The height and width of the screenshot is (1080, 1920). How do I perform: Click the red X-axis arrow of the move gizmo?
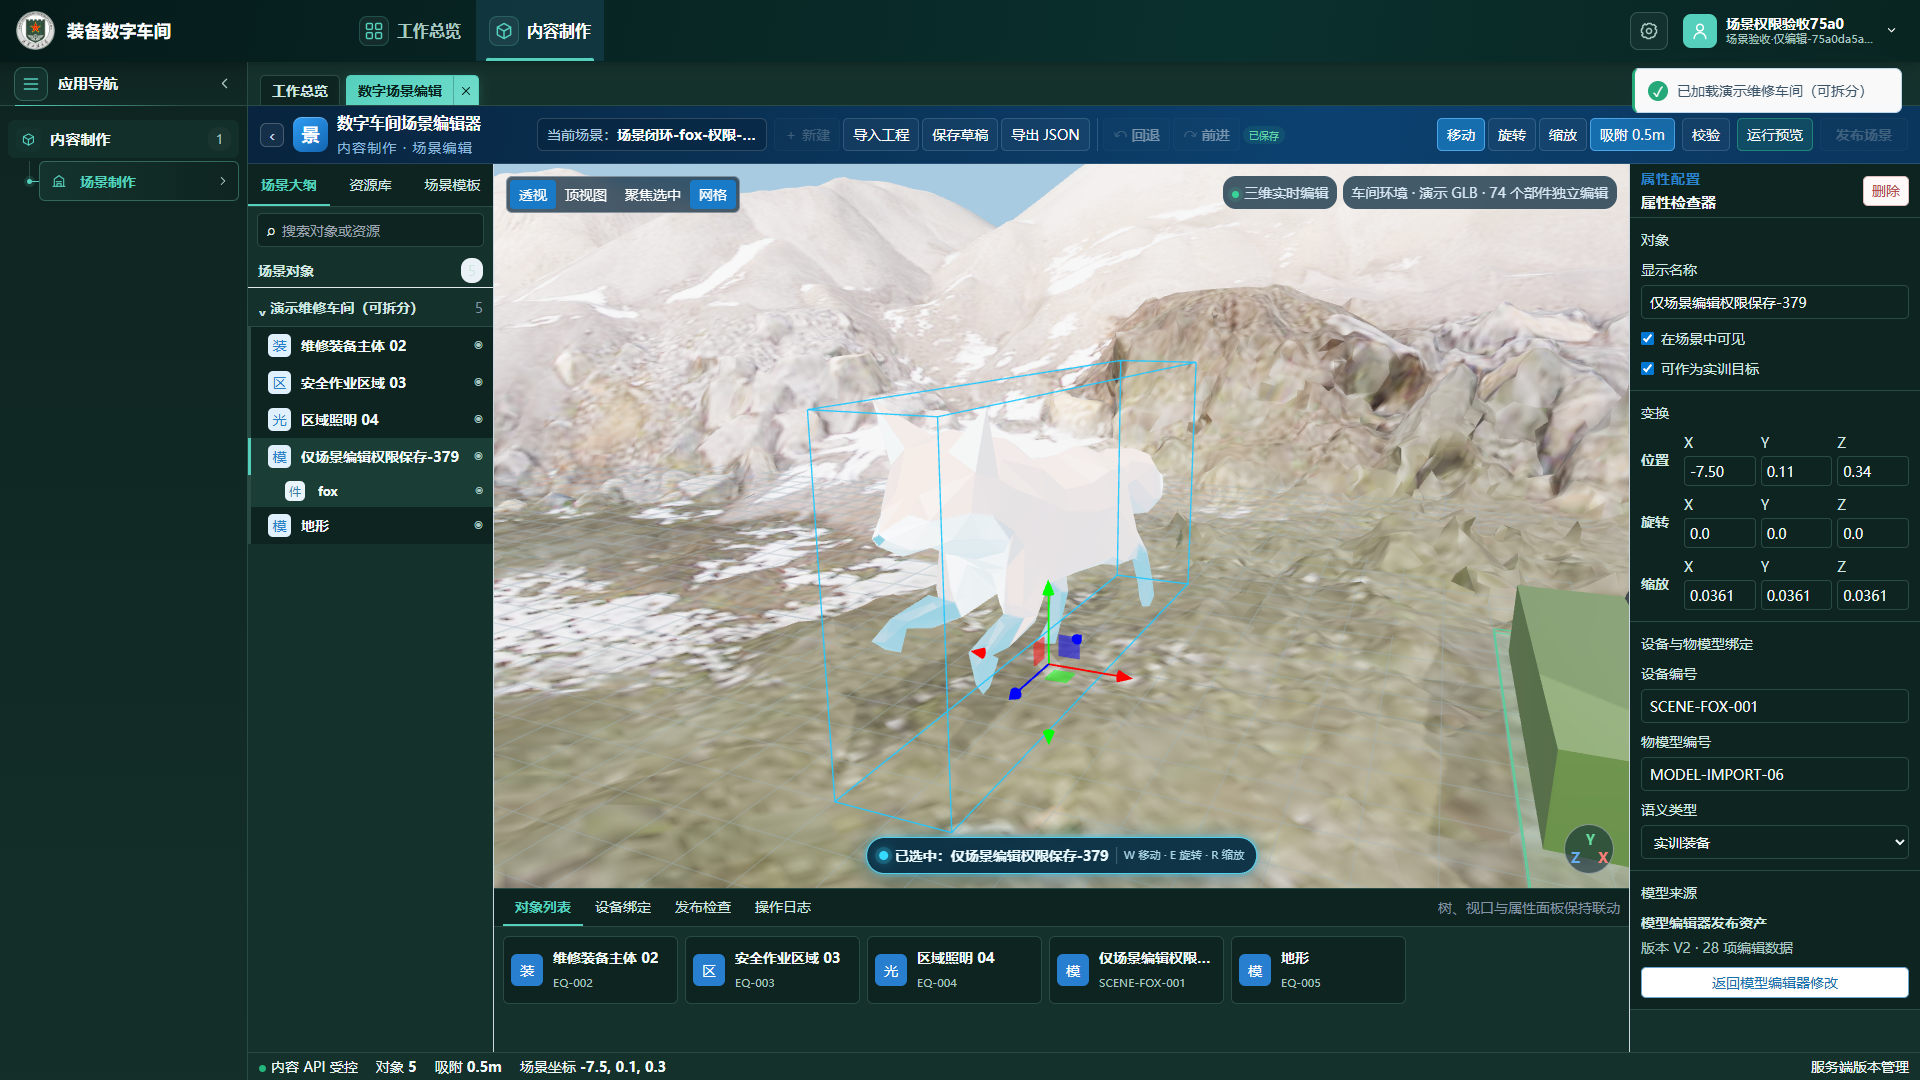pos(1124,677)
